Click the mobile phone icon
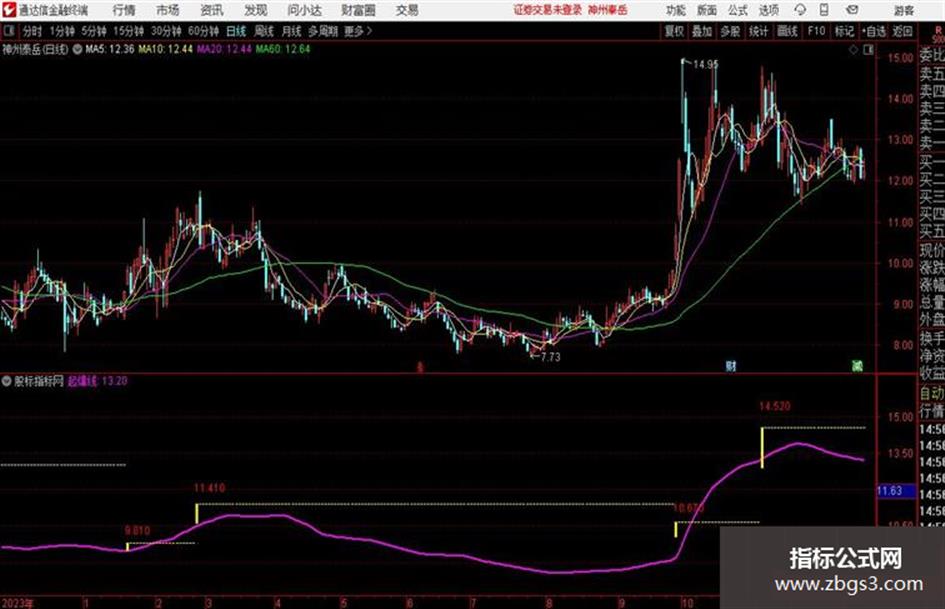The height and width of the screenshot is (609, 945). 824,10
